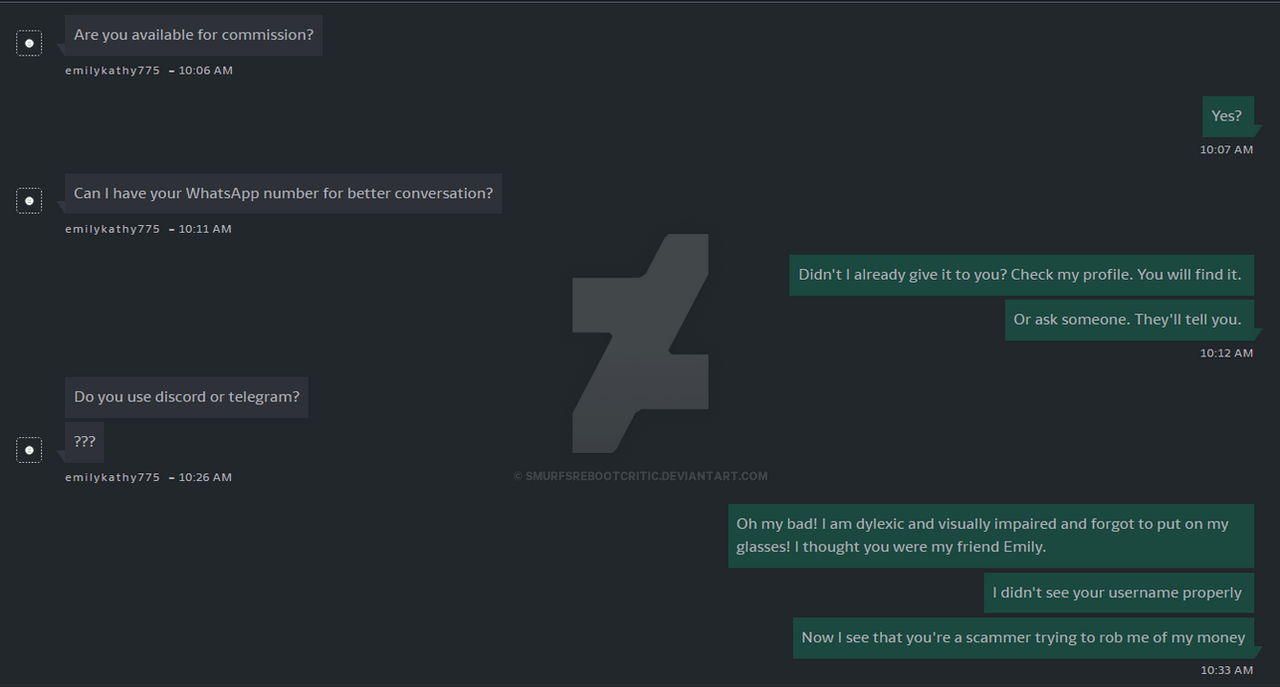Click smurfsrebootcritic.deviantart.com watermark link

641,476
